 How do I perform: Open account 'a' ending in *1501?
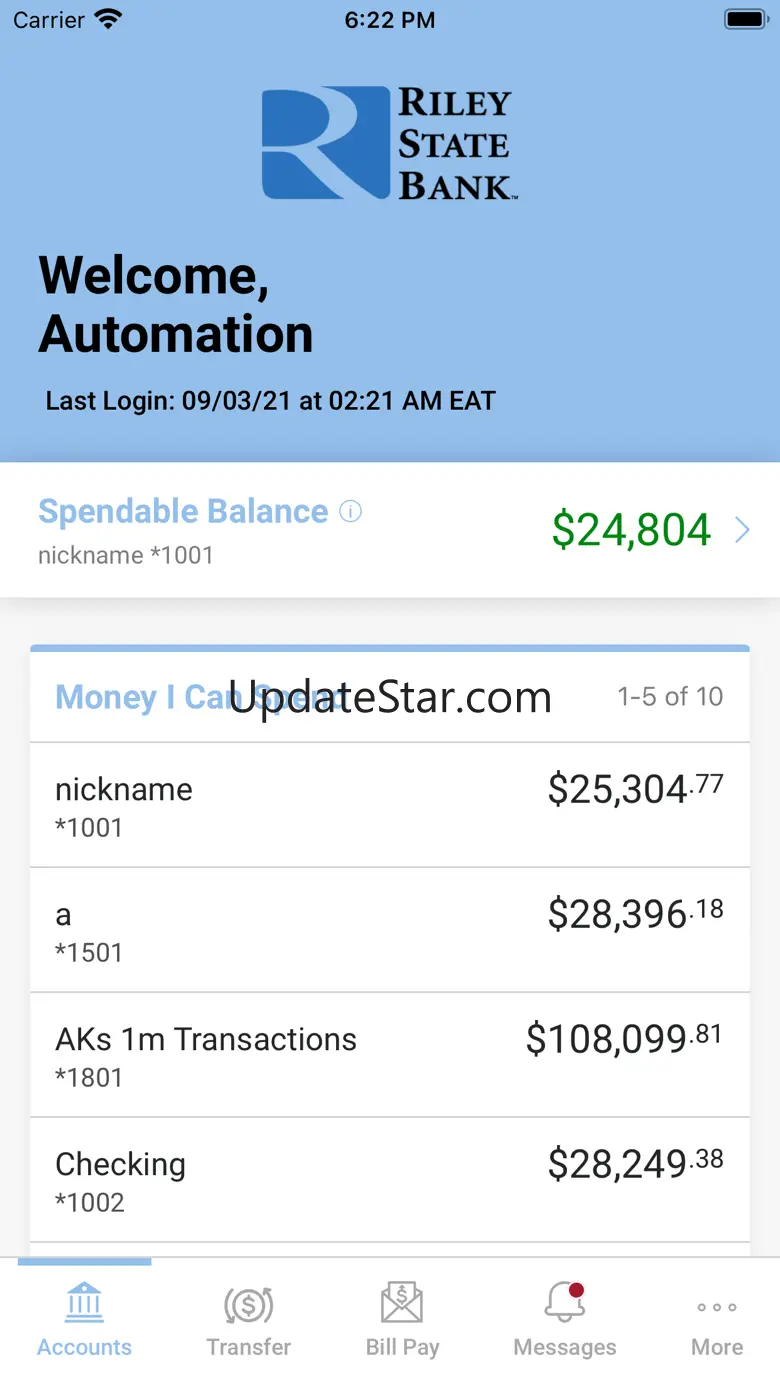[390, 930]
